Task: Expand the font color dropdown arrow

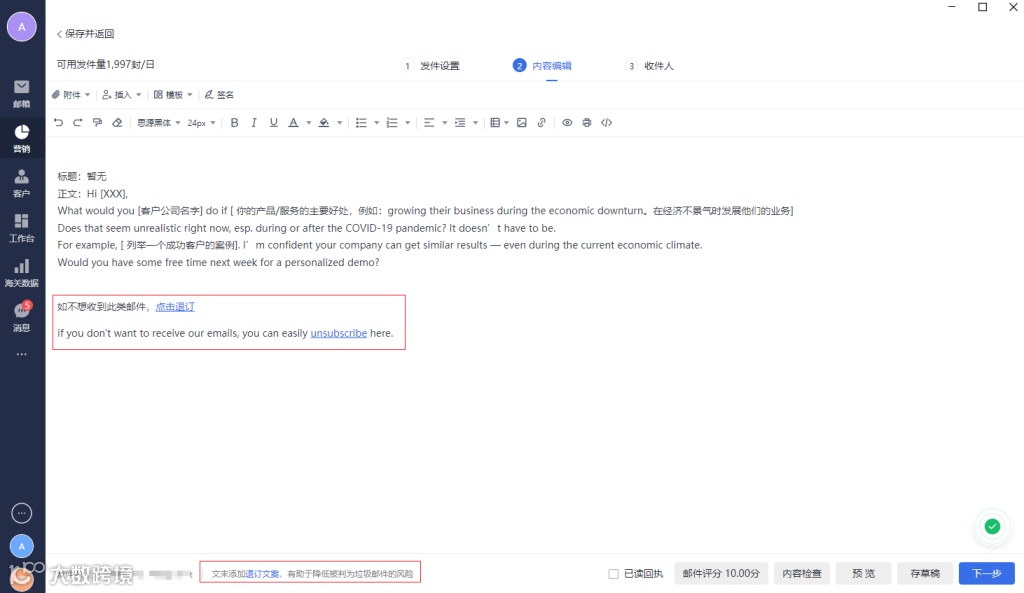Action: (309, 123)
